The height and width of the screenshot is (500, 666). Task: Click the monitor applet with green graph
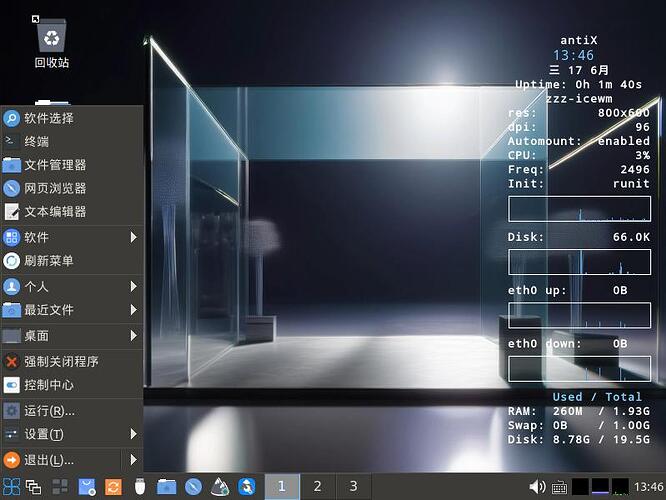coord(620,487)
